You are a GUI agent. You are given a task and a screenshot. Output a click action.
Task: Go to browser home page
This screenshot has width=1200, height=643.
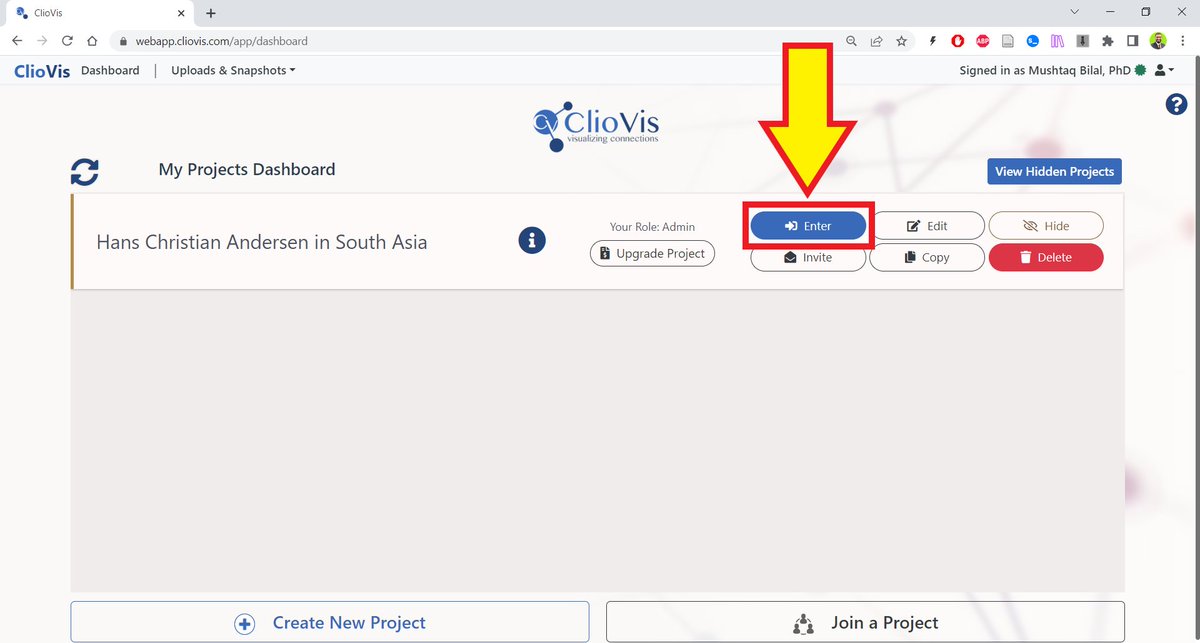92,41
